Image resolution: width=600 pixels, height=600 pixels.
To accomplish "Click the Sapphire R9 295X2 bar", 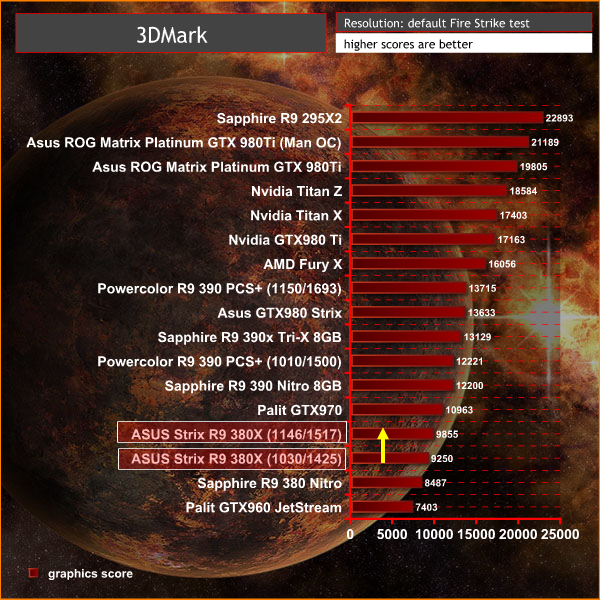I will tap(447, 117).
